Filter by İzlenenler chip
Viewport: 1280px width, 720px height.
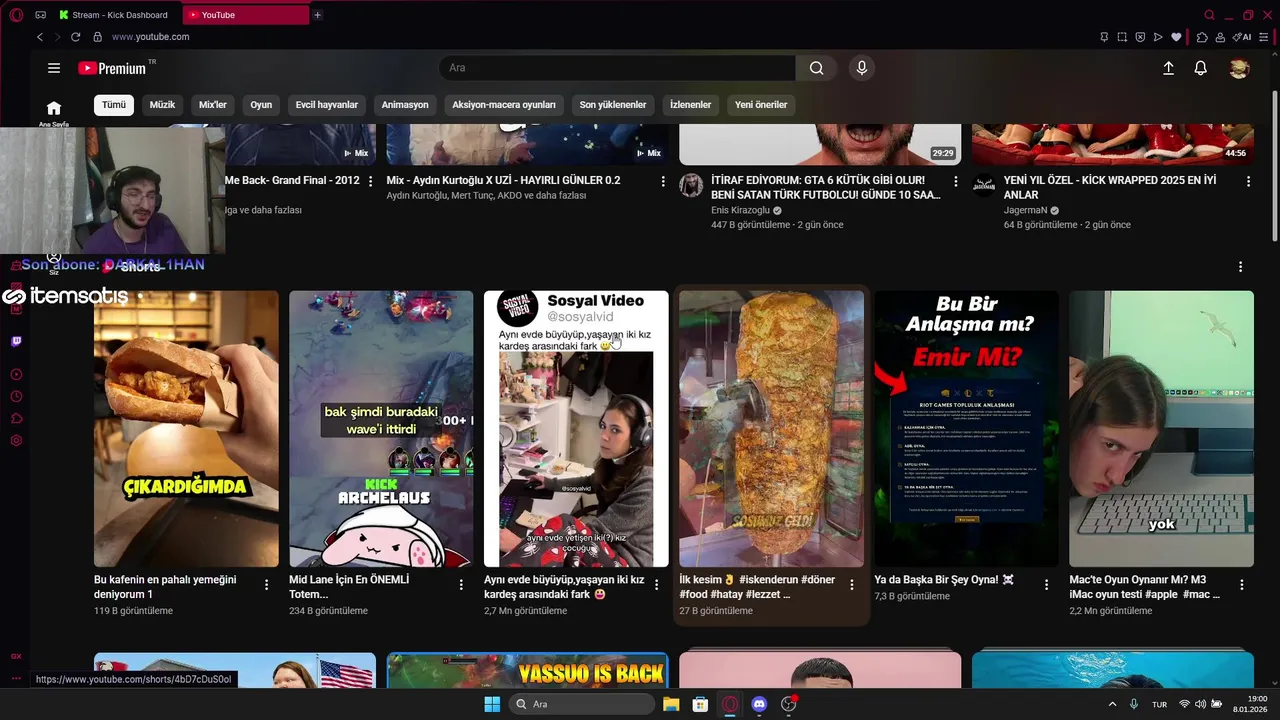tap(690, 104)
